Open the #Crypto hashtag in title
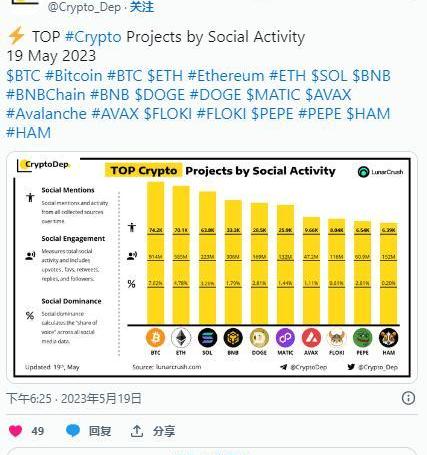This screenshot has width=427, height=455. [x=93, y=37]
